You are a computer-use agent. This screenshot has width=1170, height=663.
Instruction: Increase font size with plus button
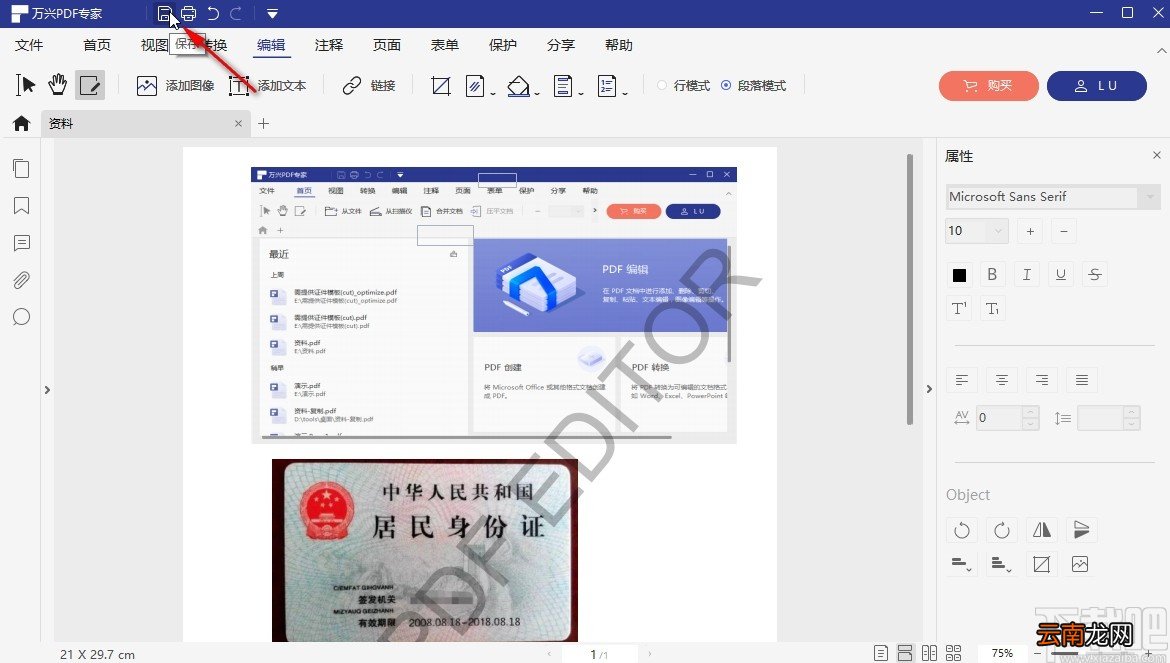[x=1030, y=231]
